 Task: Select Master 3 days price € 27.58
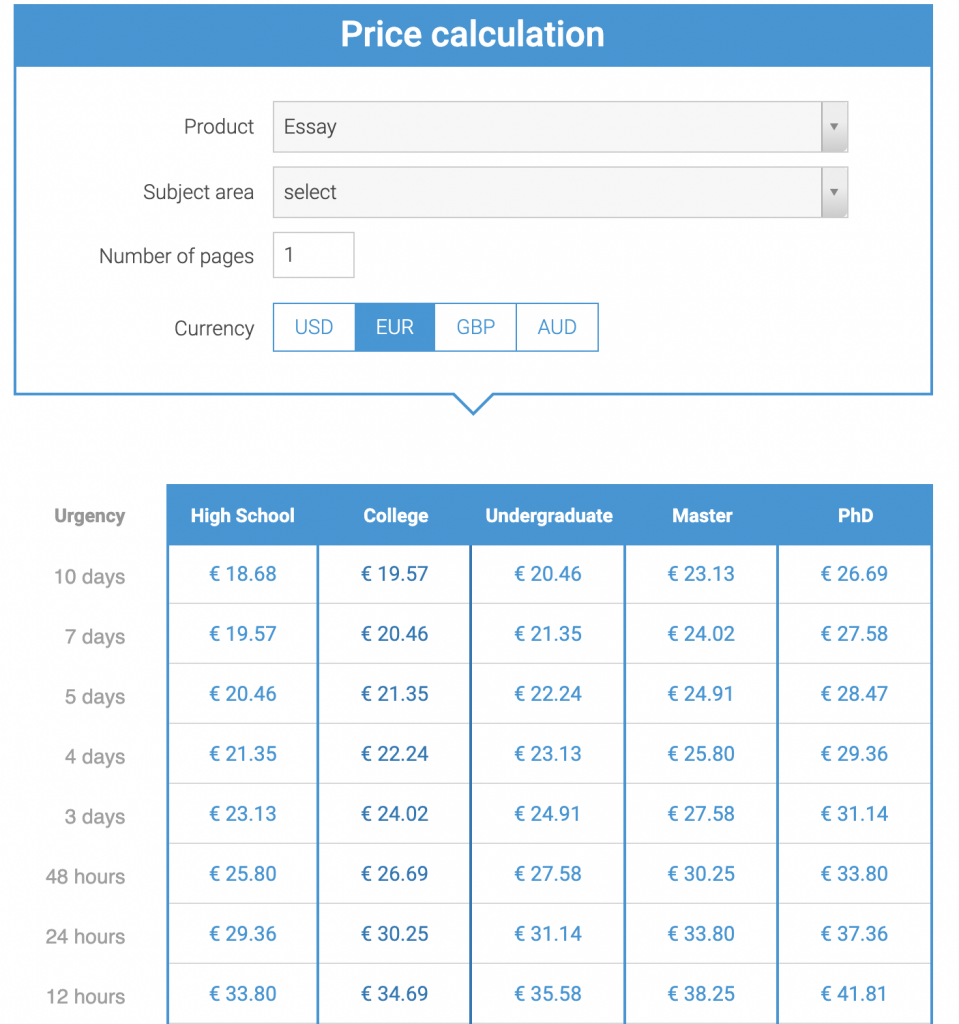[701, 814]
